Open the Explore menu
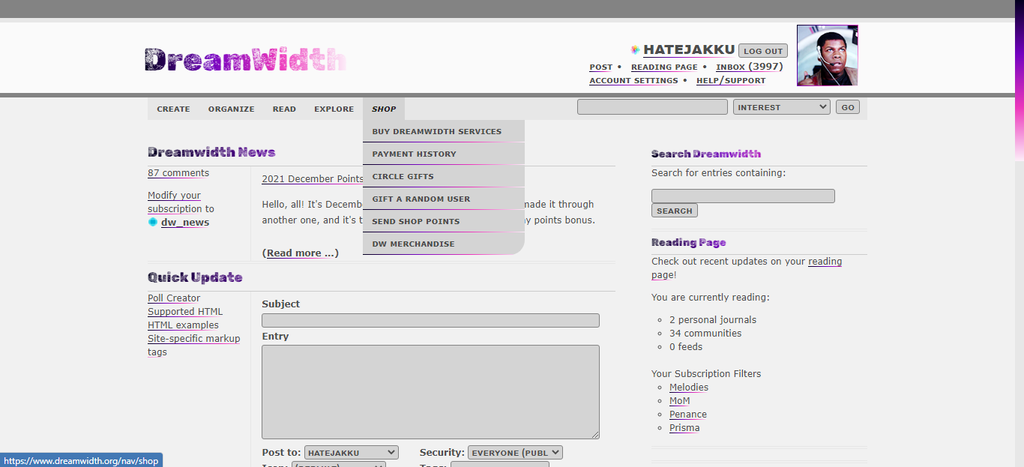 pos(334,109)
